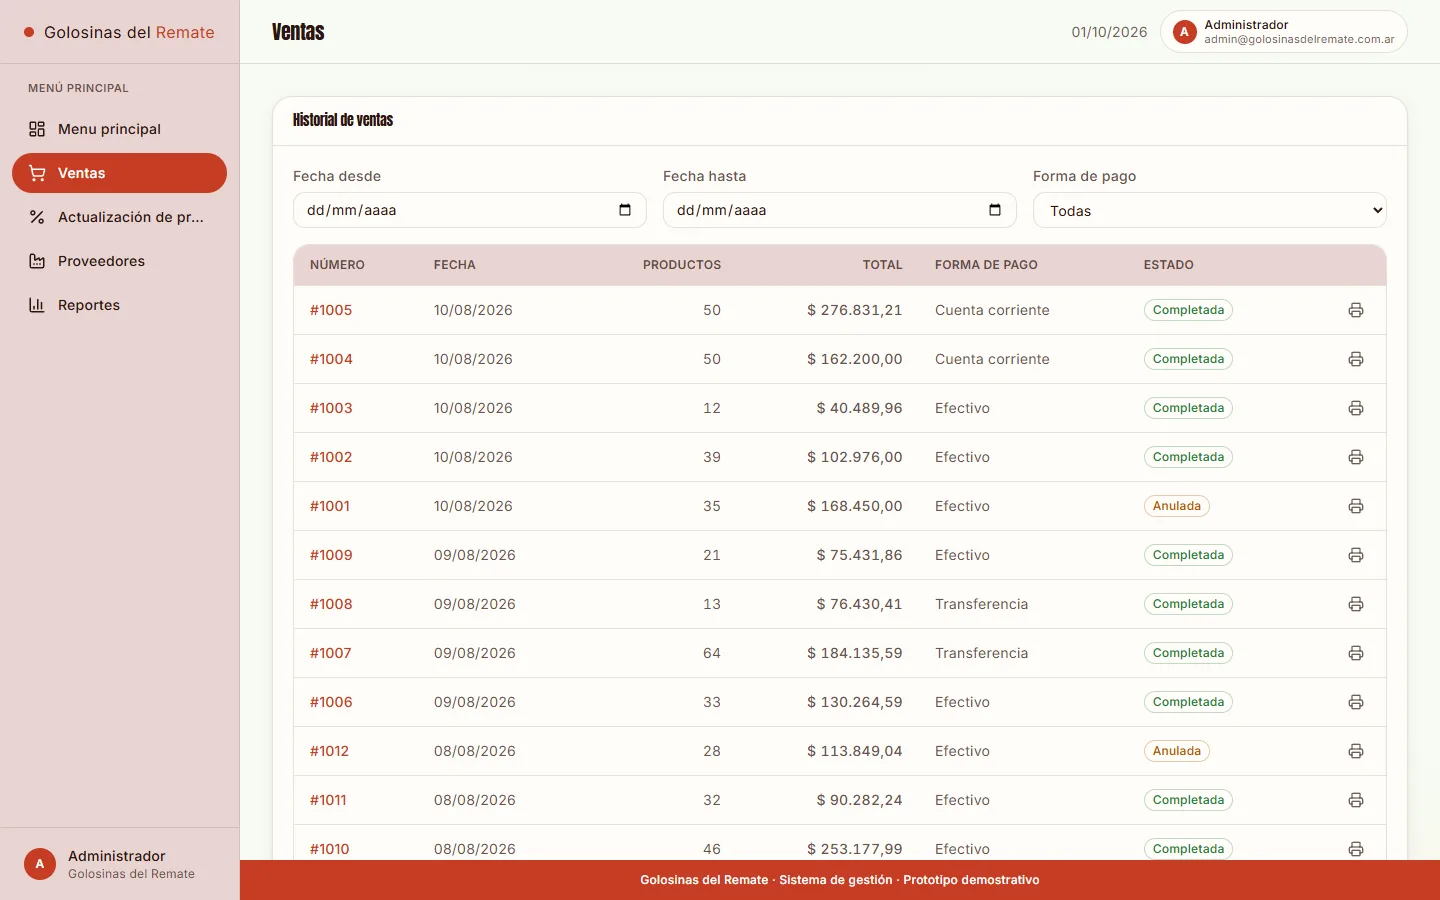Print receipt for sale #1009
The height and width of the screenshot is (900, 1440).
coord(1356,555)
